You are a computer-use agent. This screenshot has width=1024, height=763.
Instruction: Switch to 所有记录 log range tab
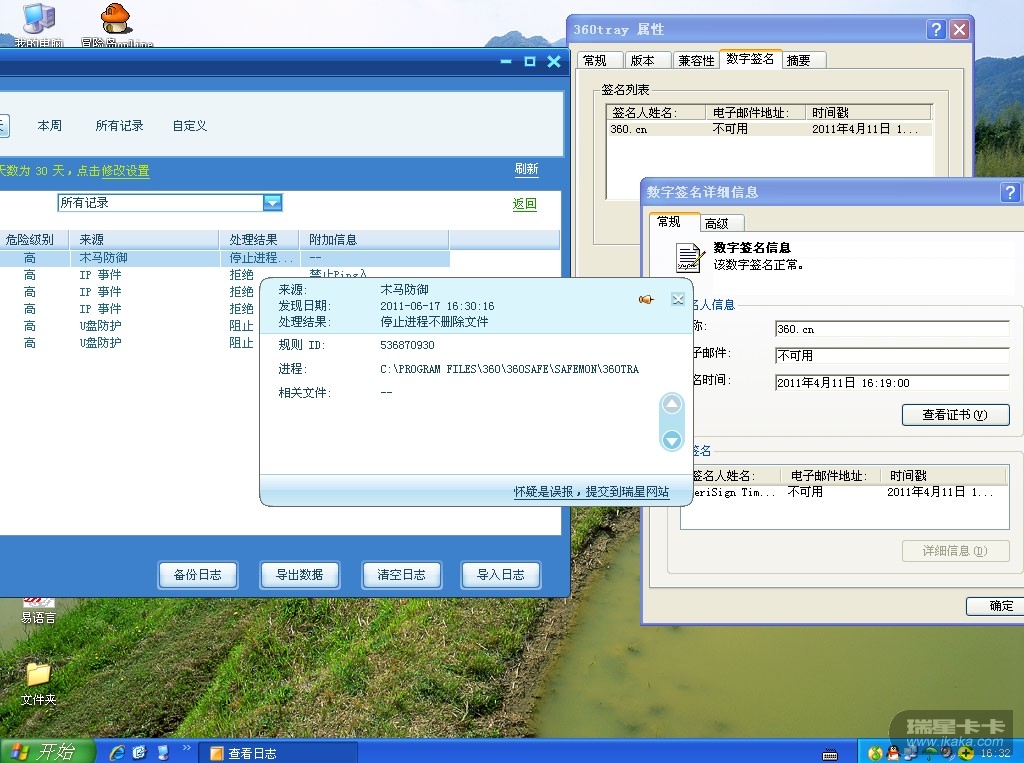(120, 125)
